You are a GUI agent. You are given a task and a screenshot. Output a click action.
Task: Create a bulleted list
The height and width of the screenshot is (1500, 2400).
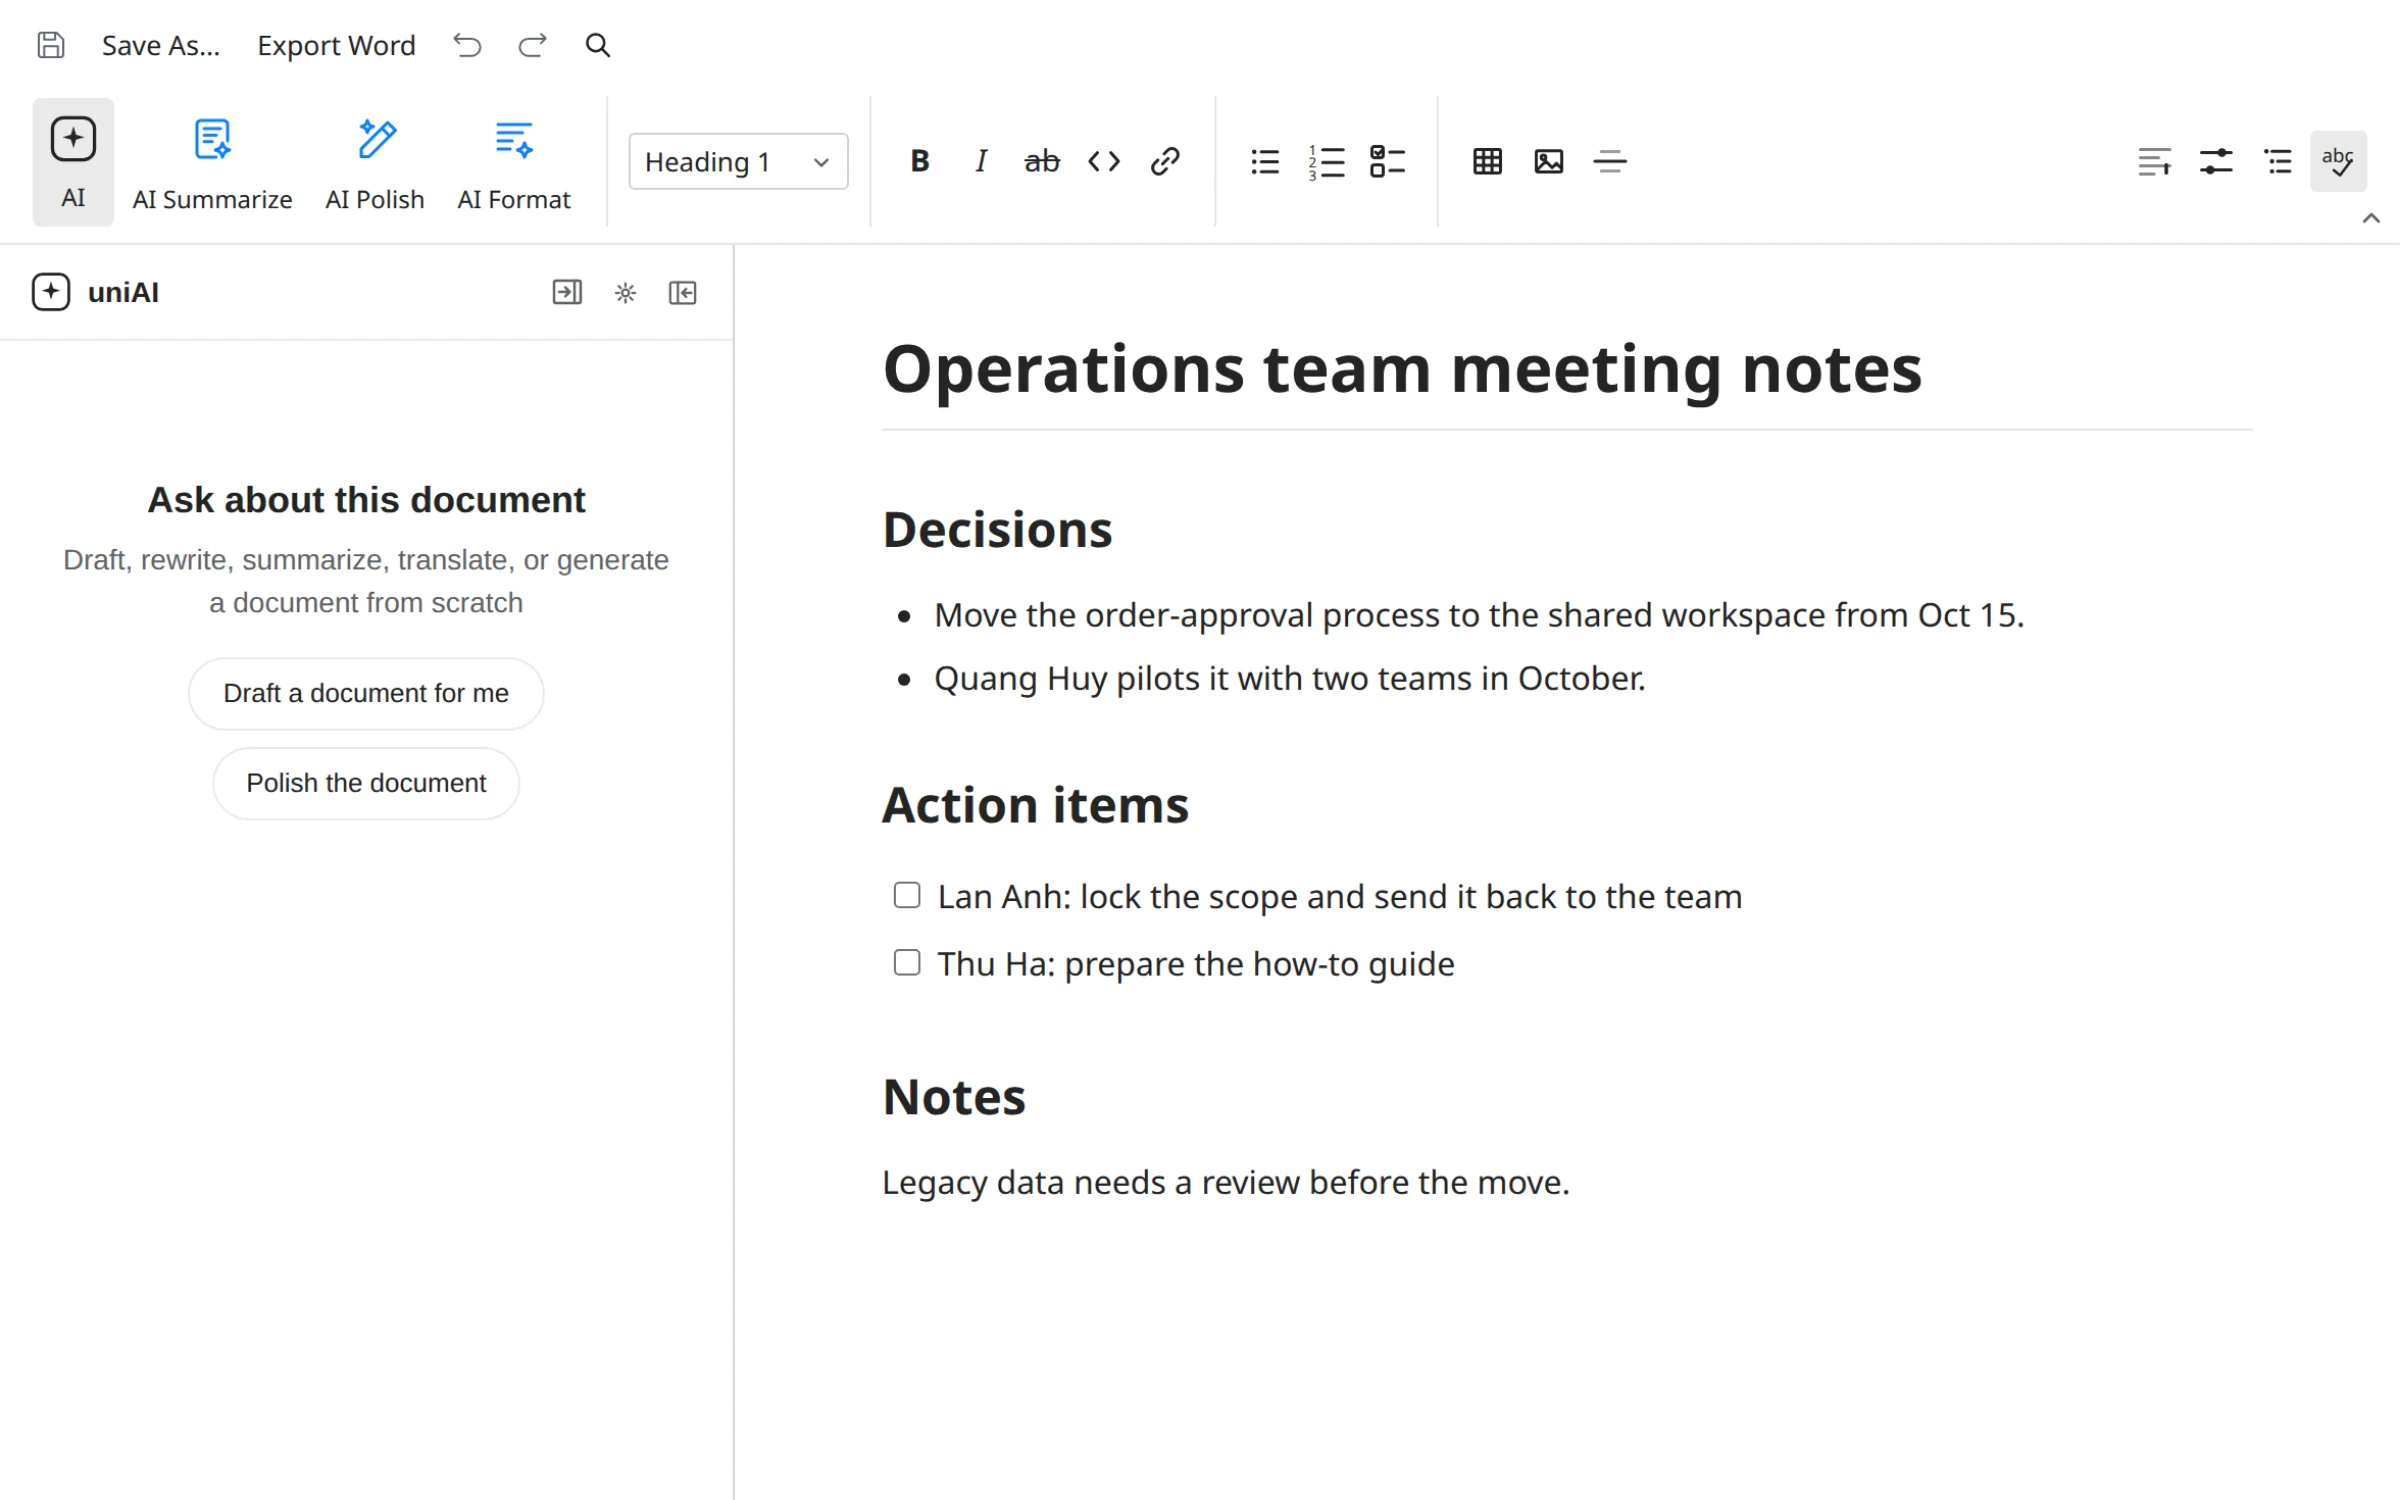pyautogui.click(x=1265, y=161)
